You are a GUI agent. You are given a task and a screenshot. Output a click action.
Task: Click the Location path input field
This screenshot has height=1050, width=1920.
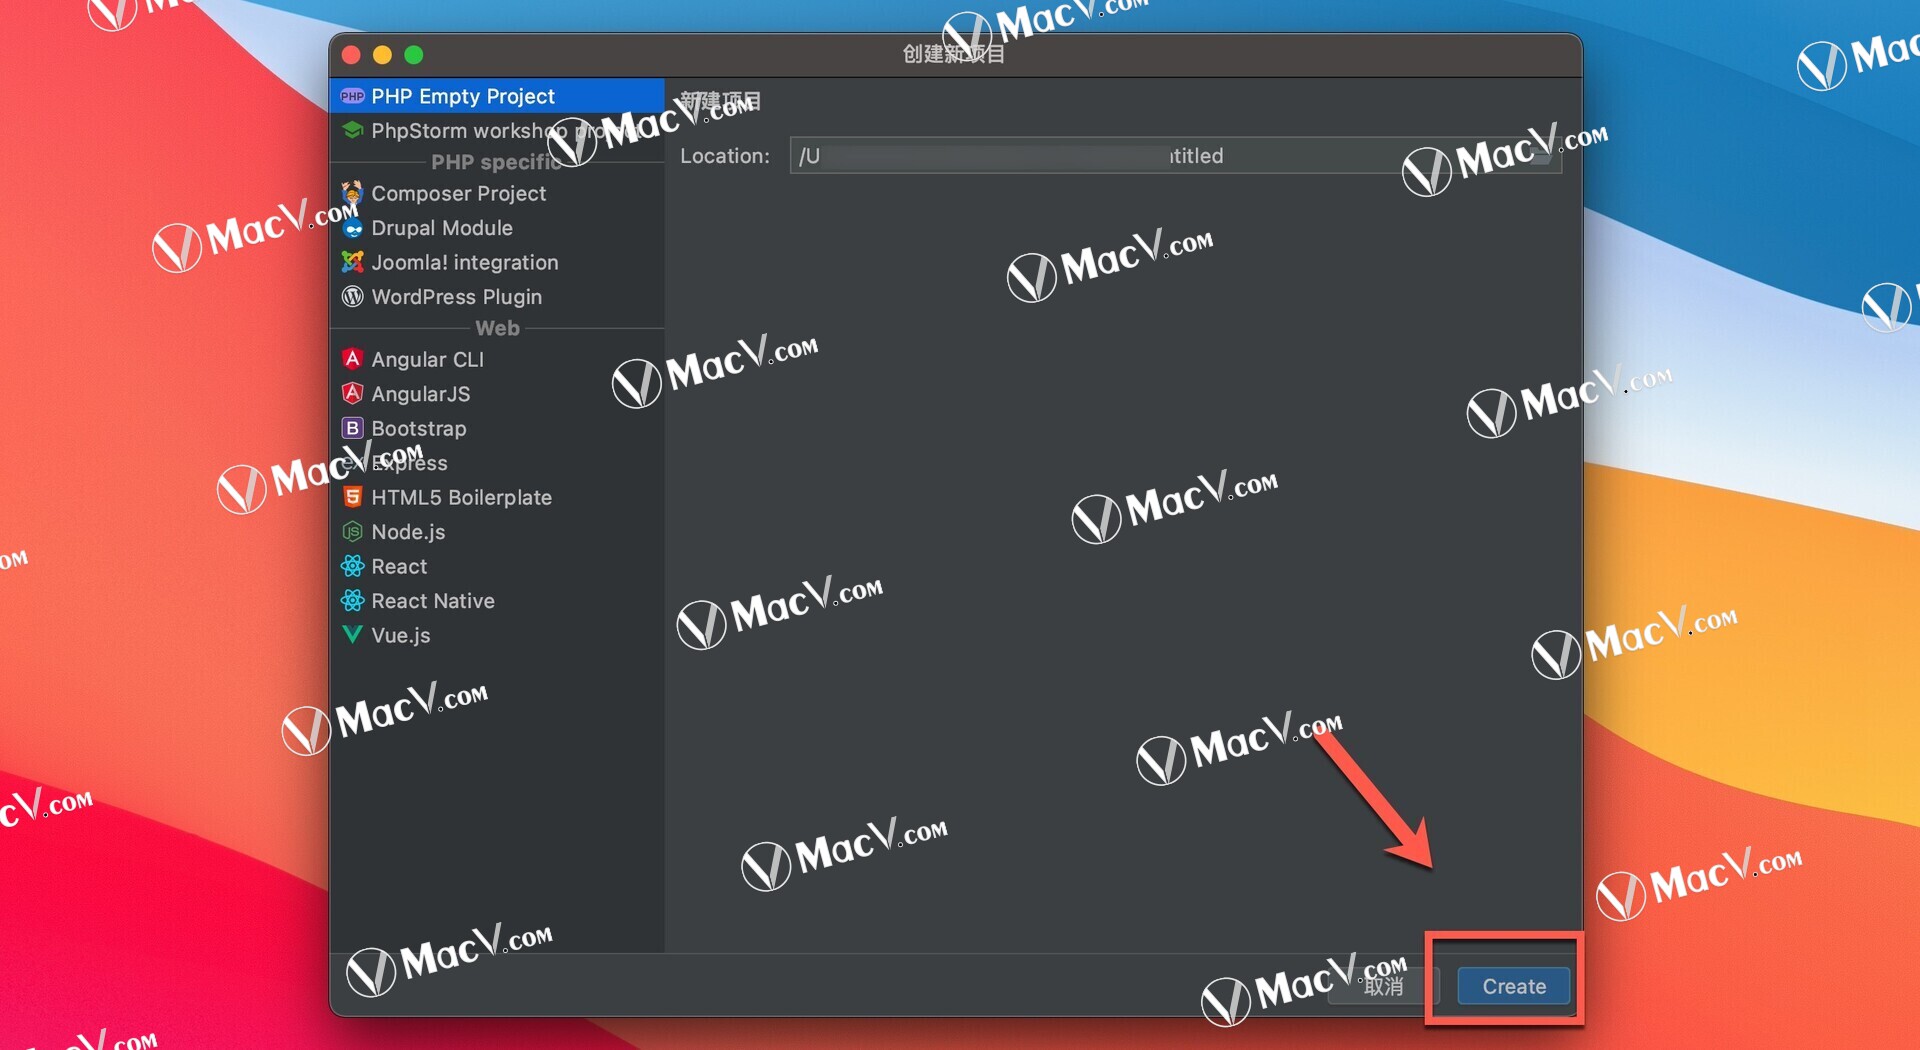coord(1175,156)
